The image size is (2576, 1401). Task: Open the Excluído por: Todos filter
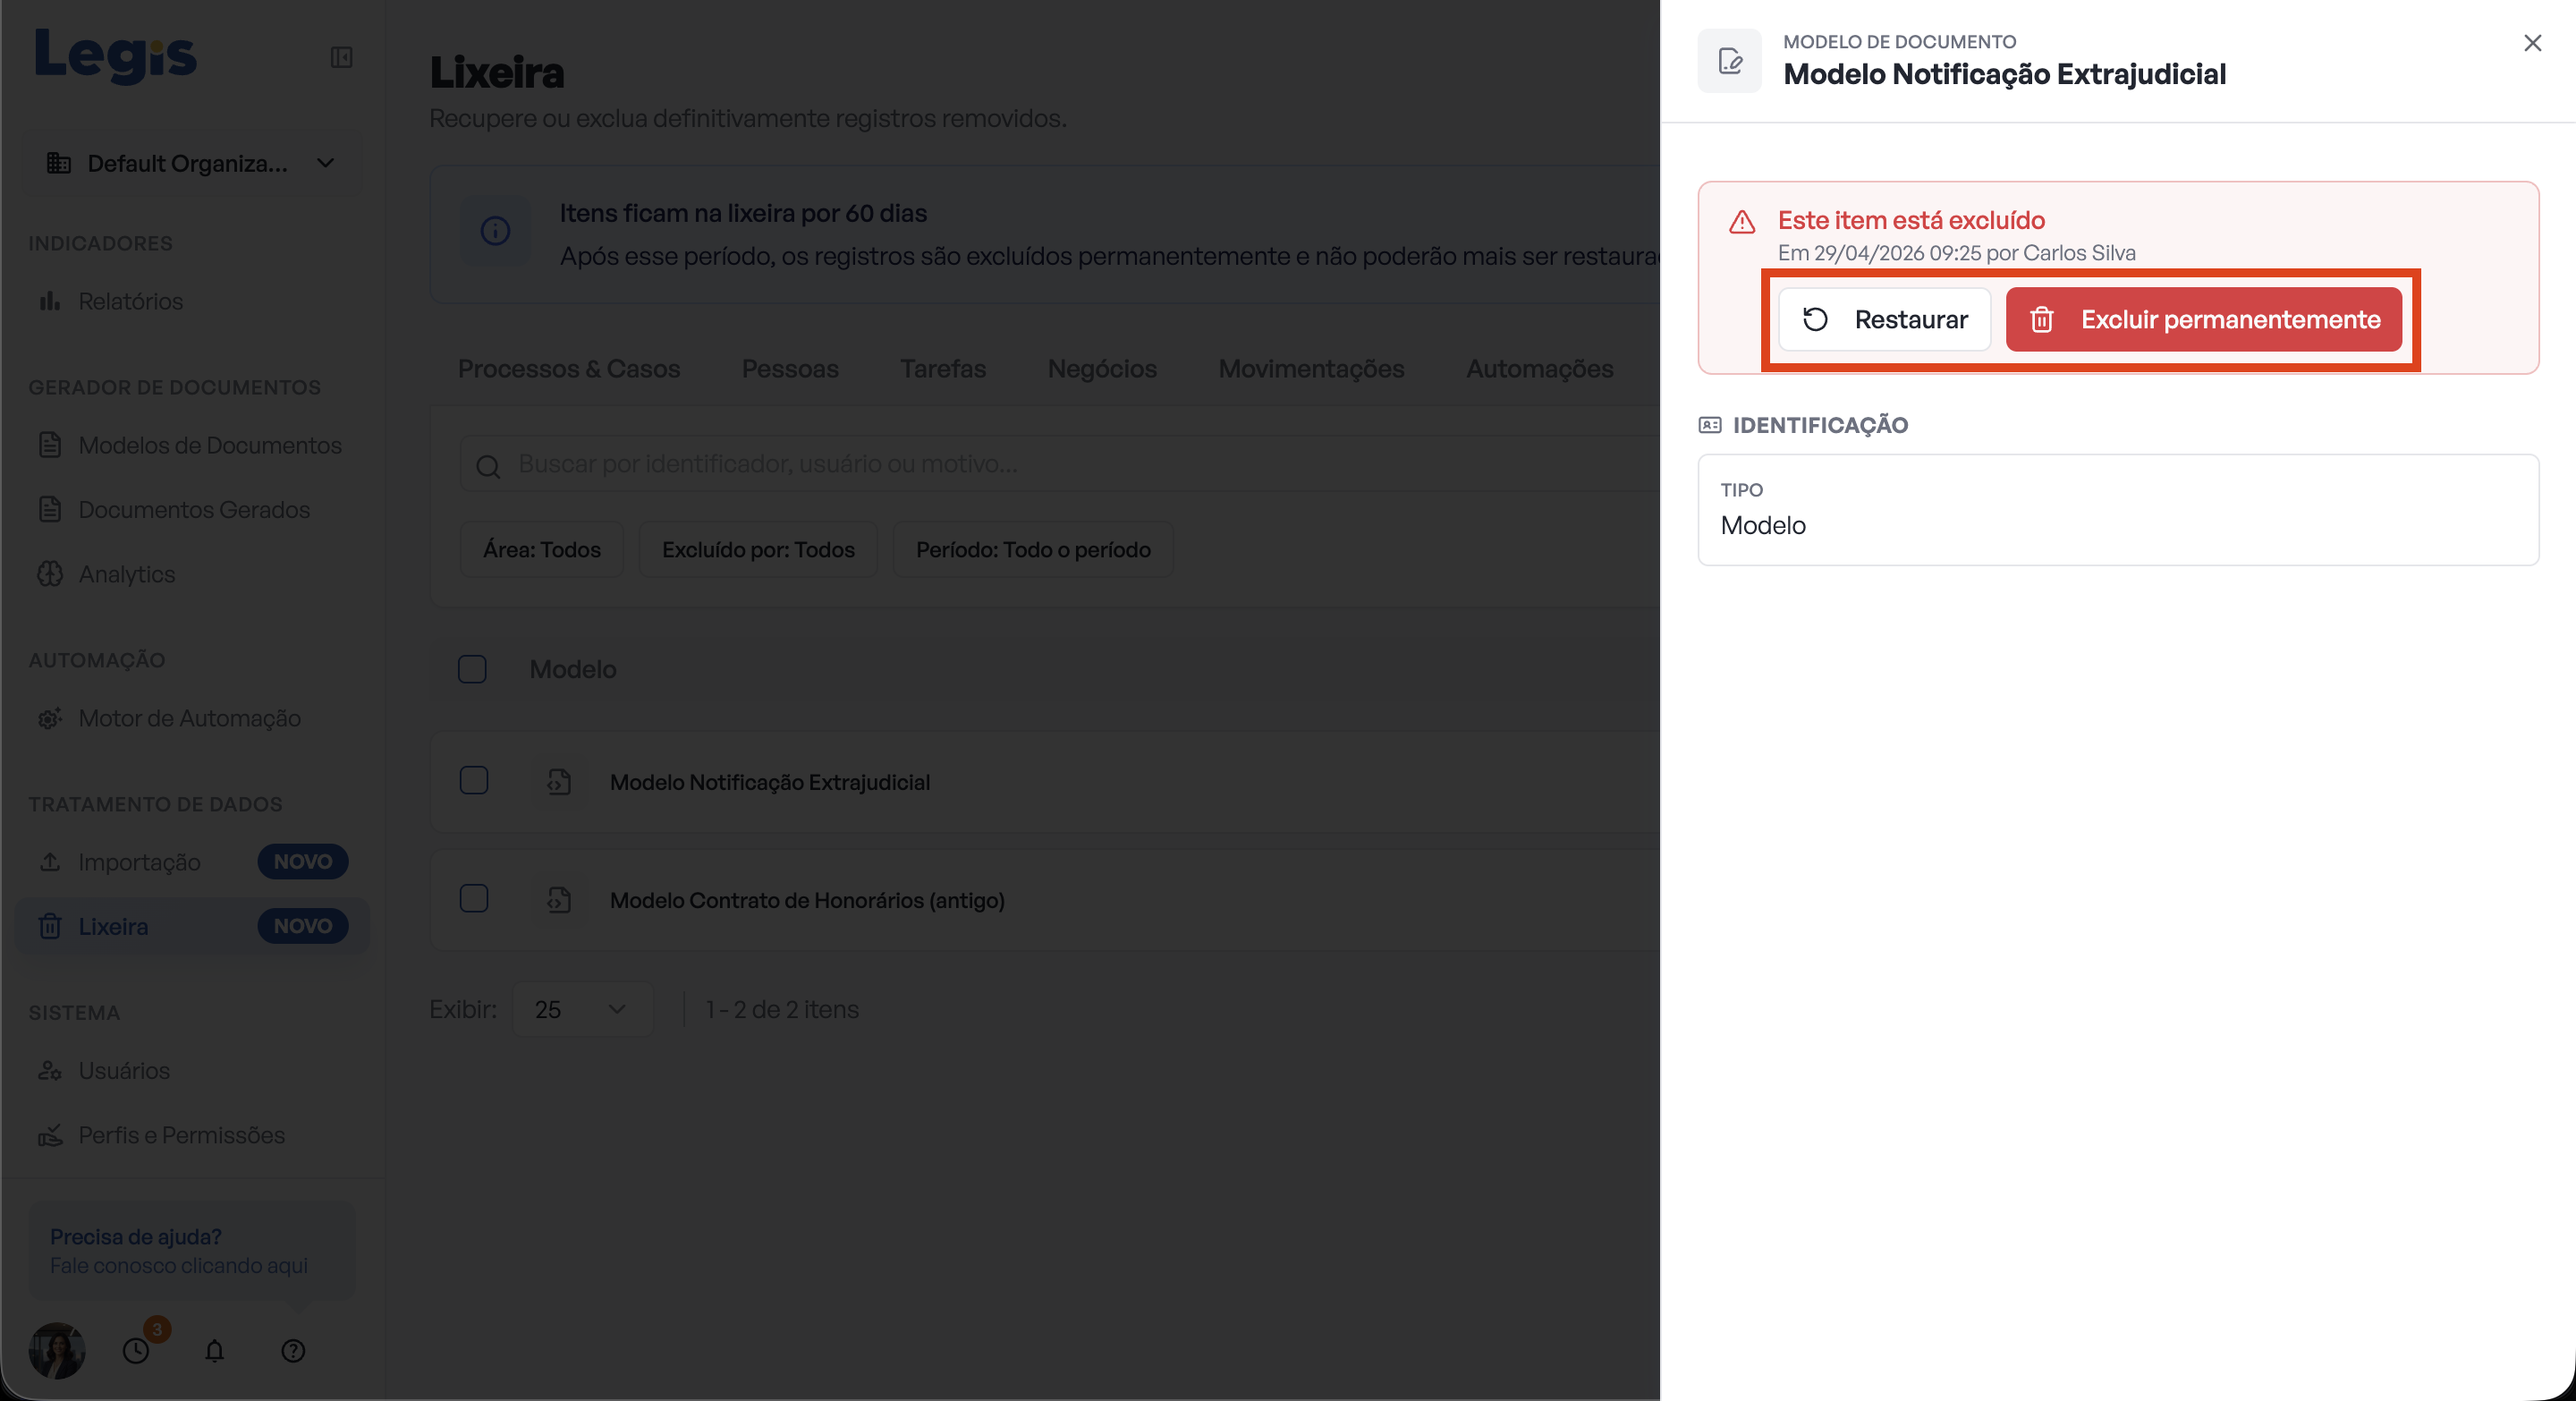tap(758, 550)
